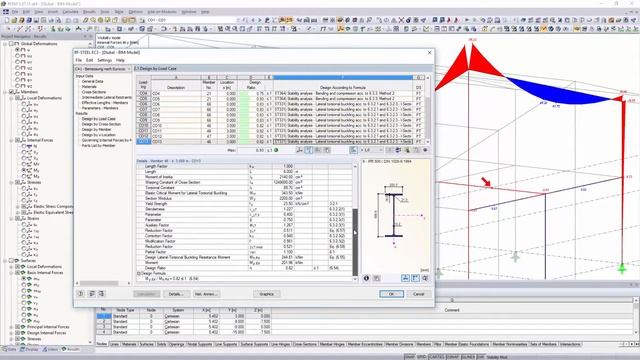
Task: Collapse Internal Forces node under Members
Action: coord(11,140)
